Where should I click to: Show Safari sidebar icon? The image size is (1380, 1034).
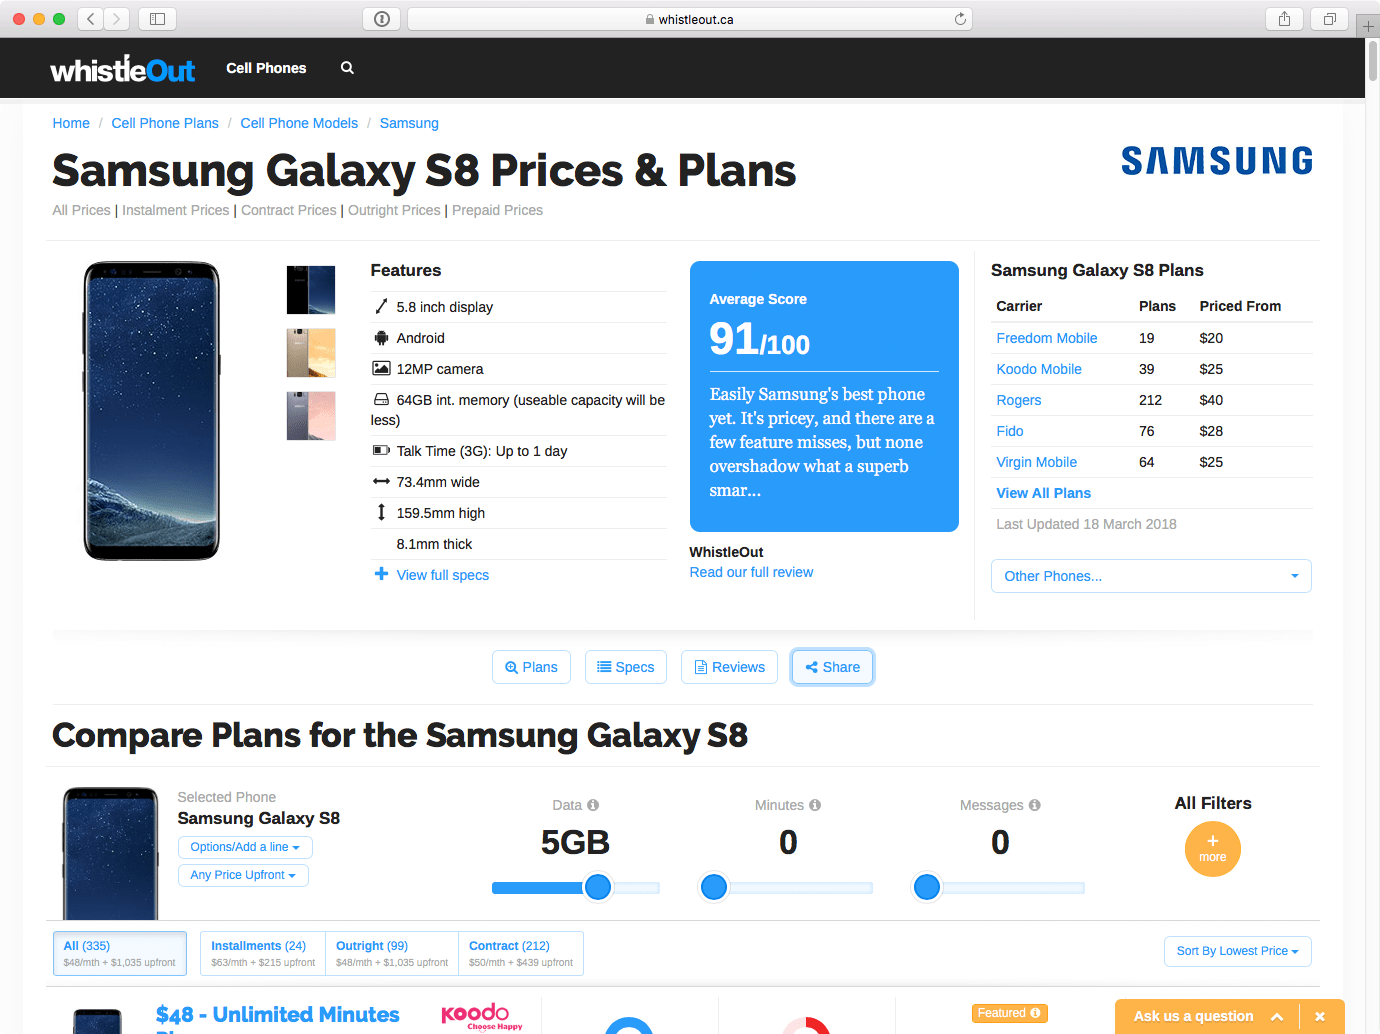157,19
